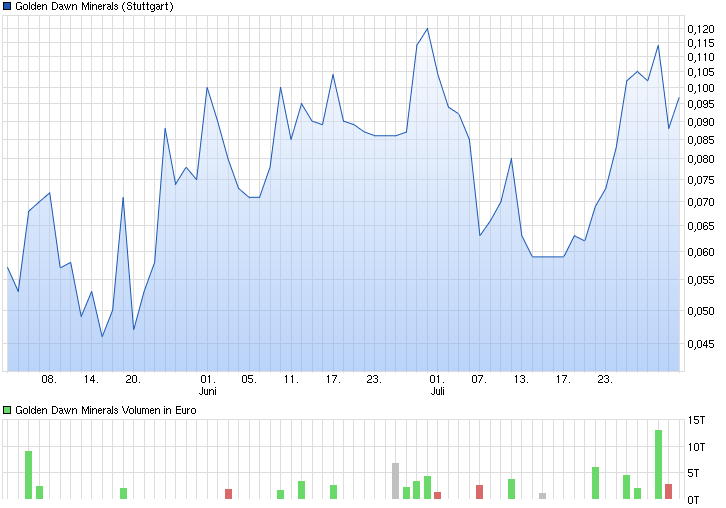
Task: Click the 0,050 price axis label
Action: (x=701, y=311)
